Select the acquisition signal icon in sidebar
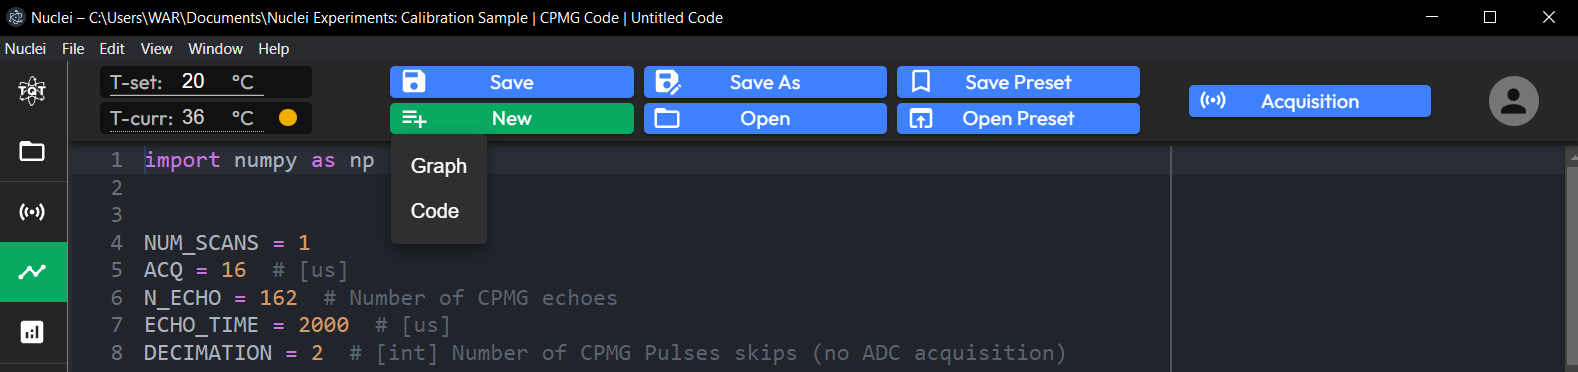 click(32, 212)
